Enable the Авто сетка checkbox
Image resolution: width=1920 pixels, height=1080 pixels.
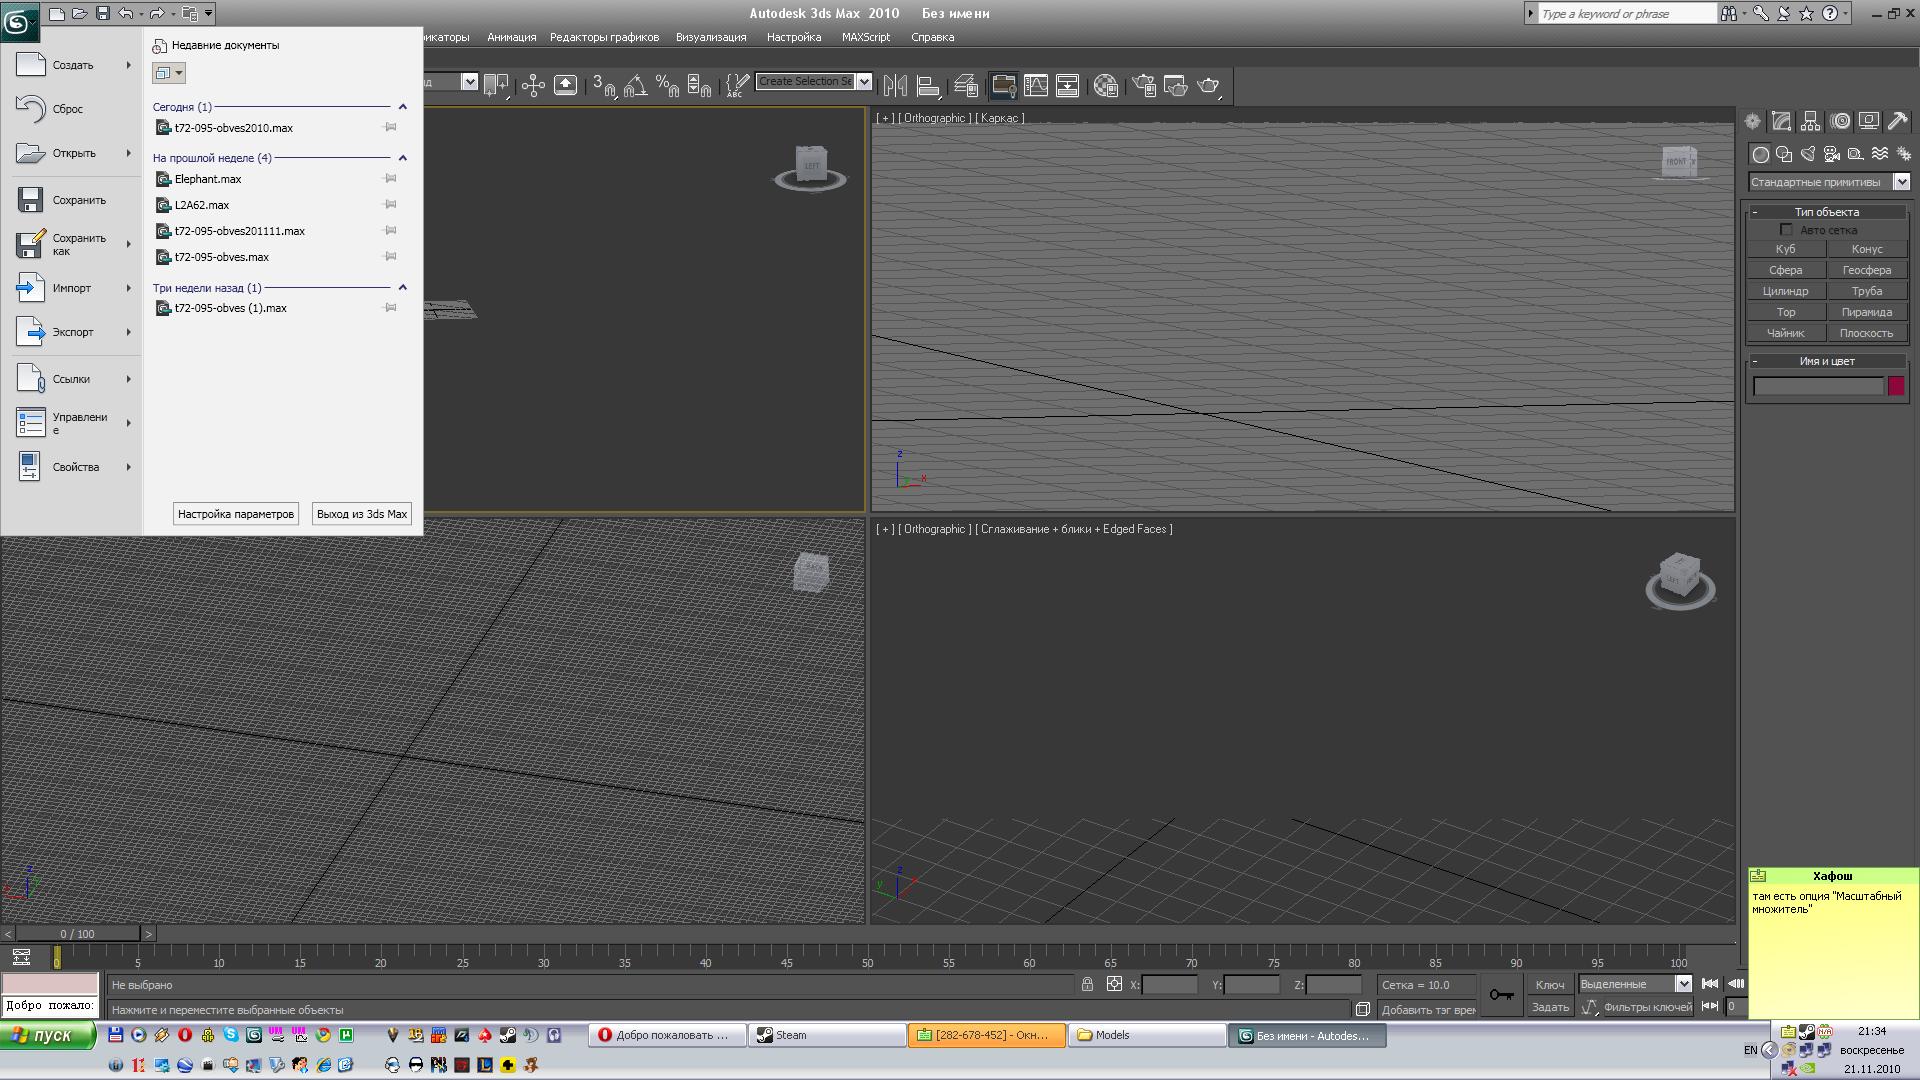point(1786,230)
